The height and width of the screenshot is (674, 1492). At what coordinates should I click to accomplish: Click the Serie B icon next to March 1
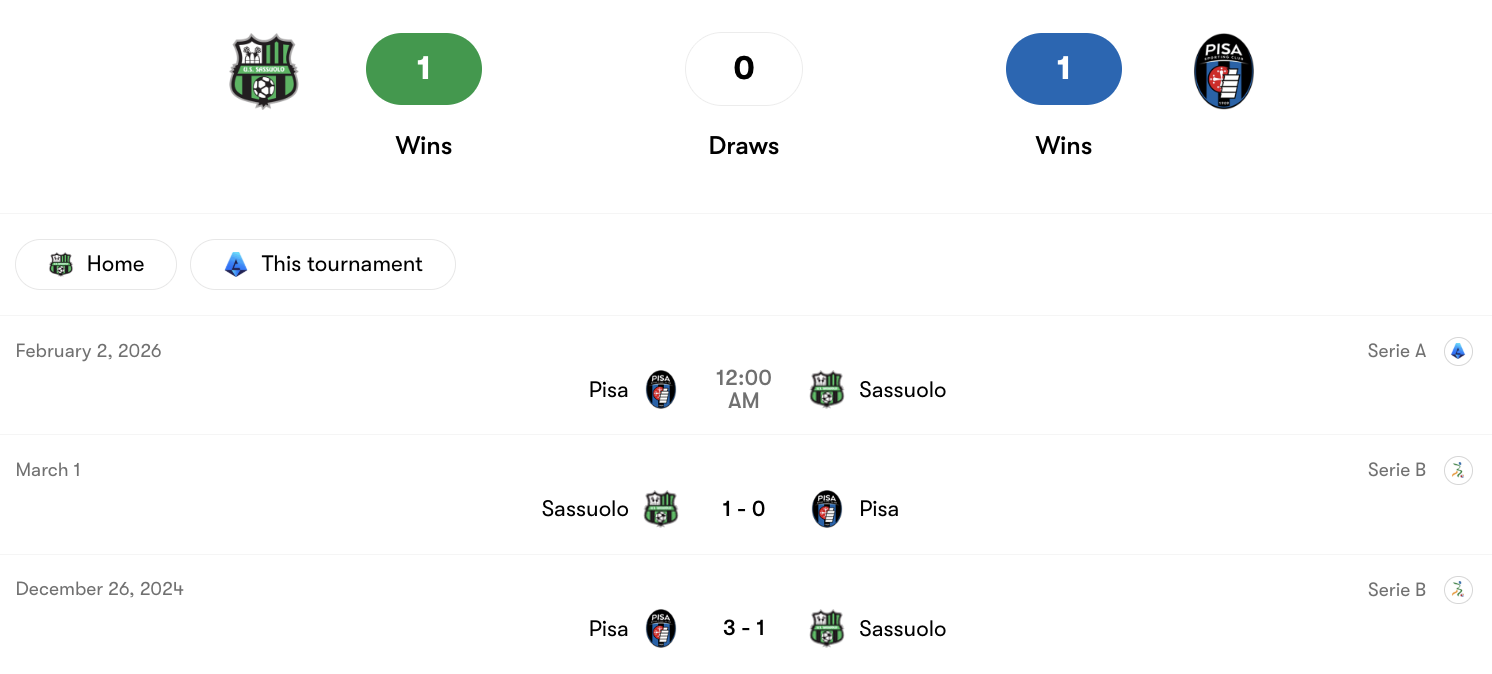tap(1459, 470)
